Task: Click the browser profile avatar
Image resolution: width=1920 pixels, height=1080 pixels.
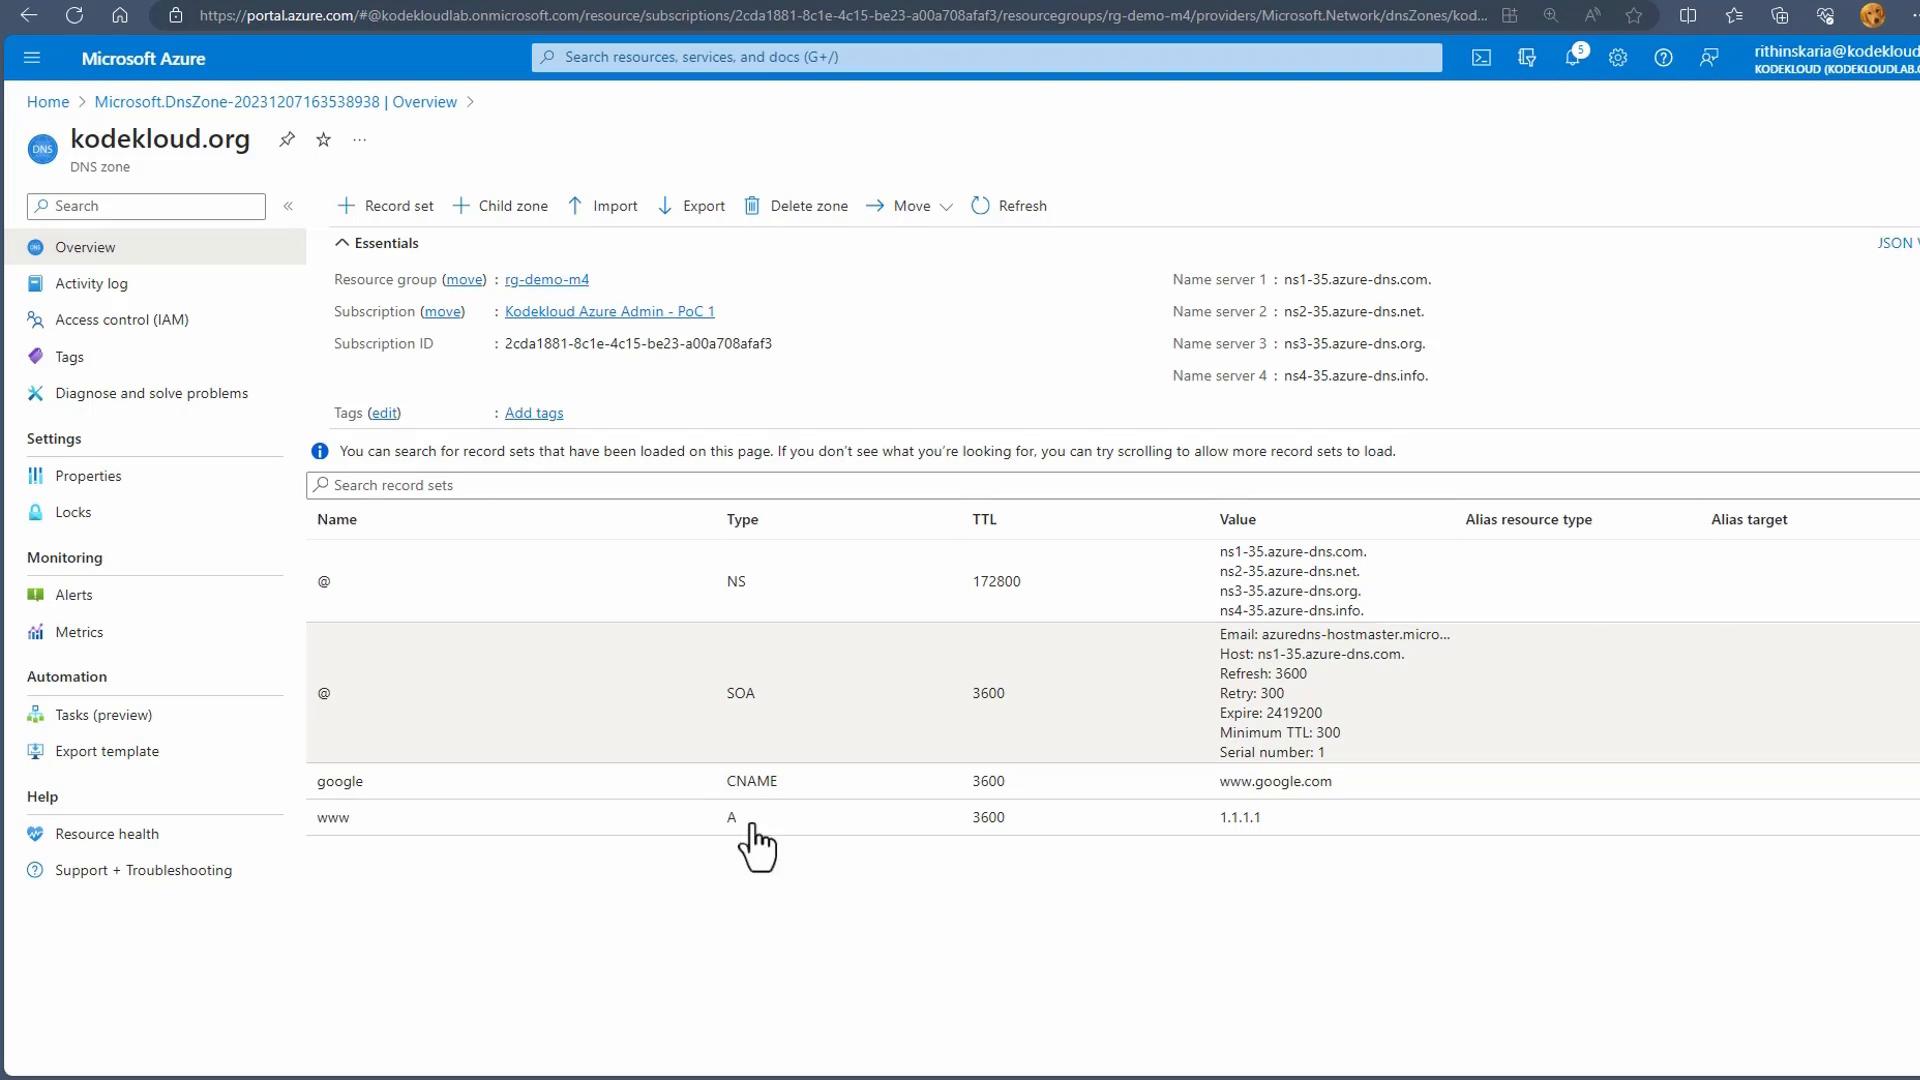Action: click(1872, 15)
